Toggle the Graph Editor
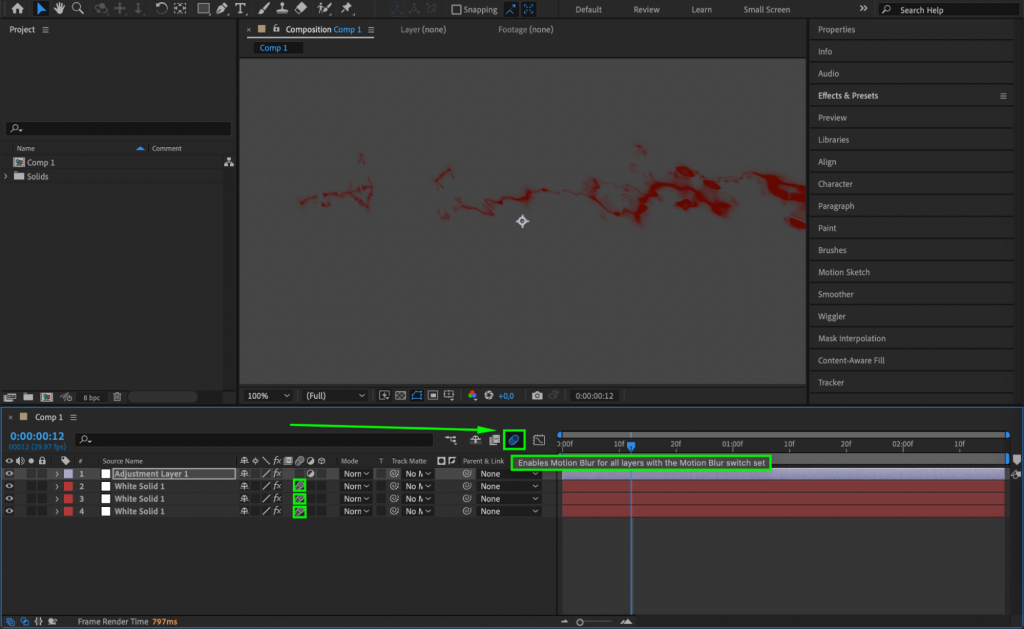The height and width of the screenshot is (629, 1024). click(538, 439)
